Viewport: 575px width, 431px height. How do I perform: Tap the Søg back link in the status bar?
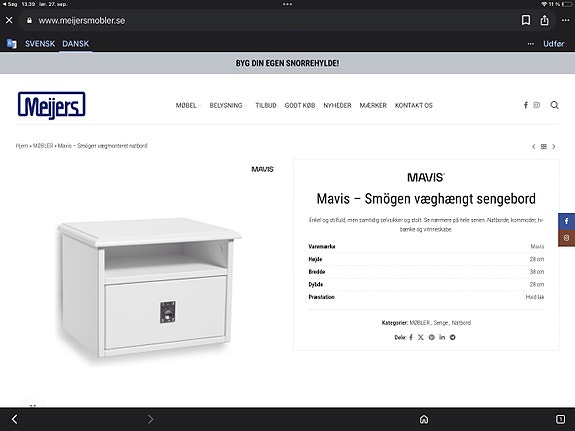[x=10, y=4]
